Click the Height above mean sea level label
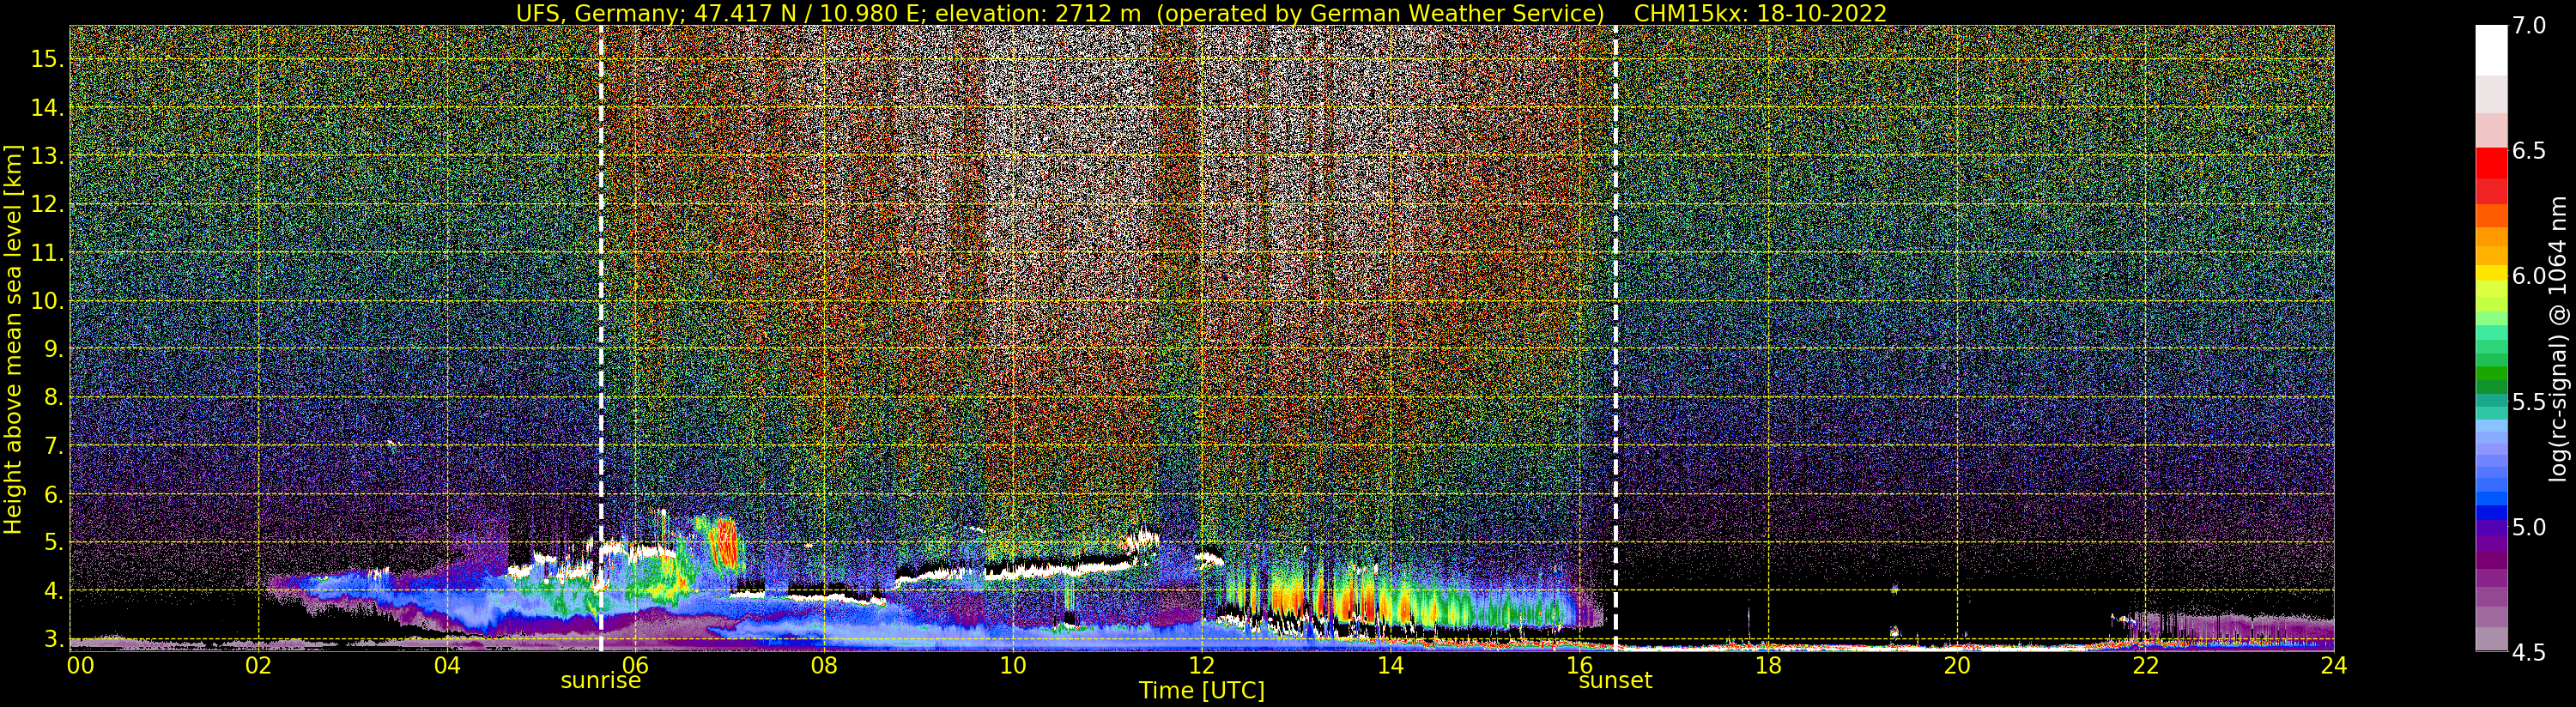This screenshot has height=707, width=2576. tap(13, 340)
